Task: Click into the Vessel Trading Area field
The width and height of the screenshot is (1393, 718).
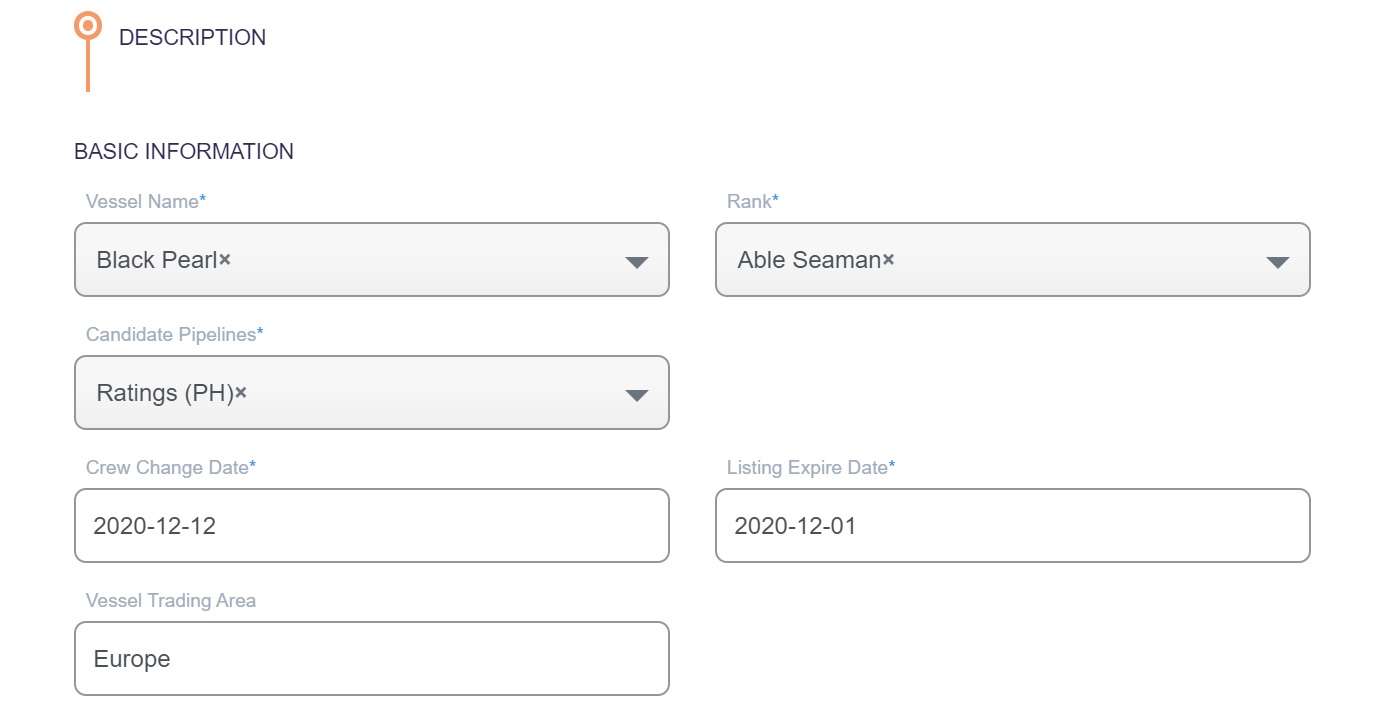Action: [x=371, y=659]
